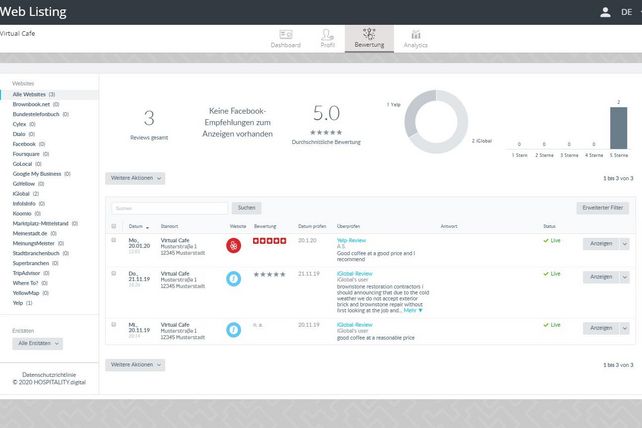
Task: Check the box for the 20.01.20 review
Action: [x=114, y=241]
